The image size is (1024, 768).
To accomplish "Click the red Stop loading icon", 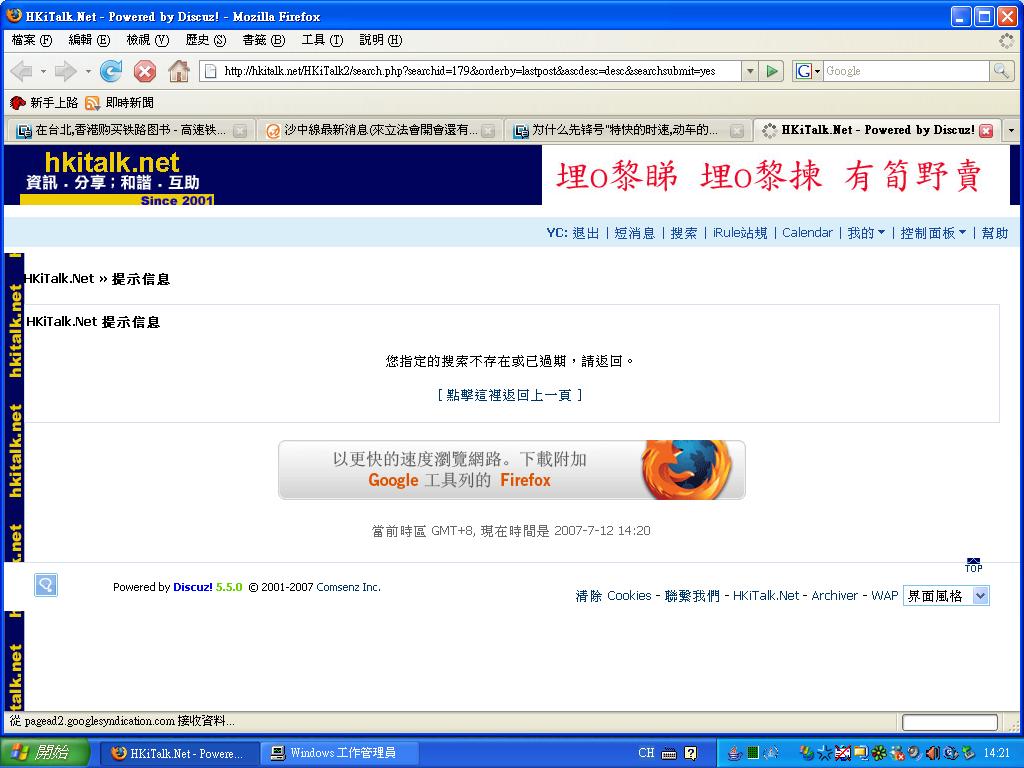I will pyautogui.click(x=145, y=71).
